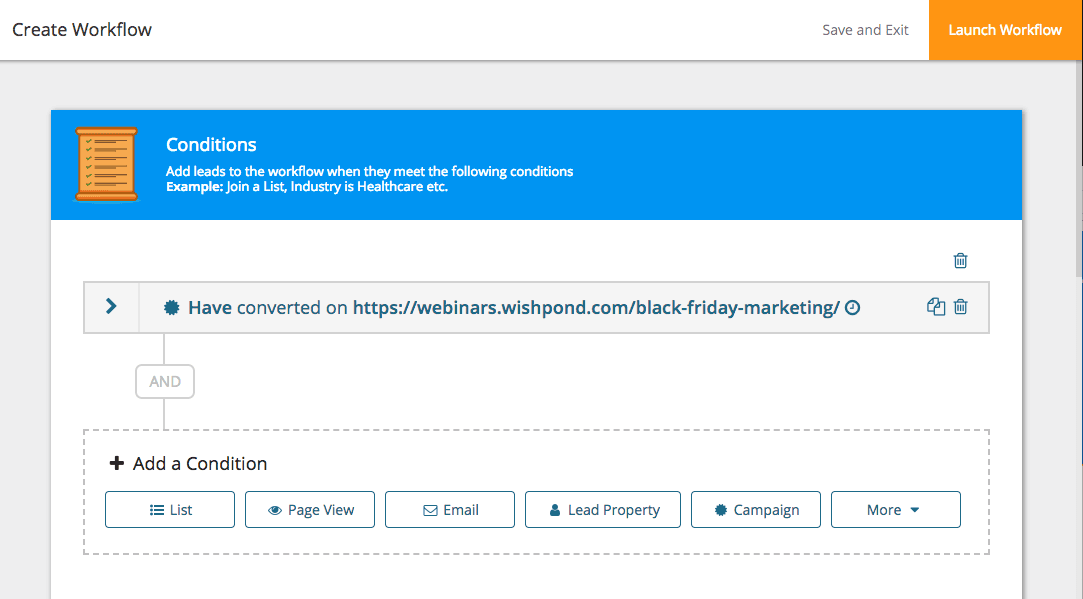
Task: Add a List condition
Action: pos(170,510)
